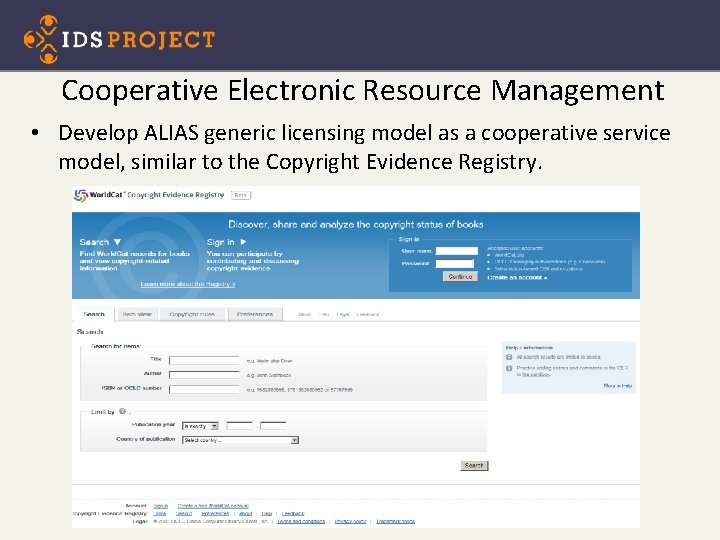
Task: Click into the Author search field
Action: [204, 375]
